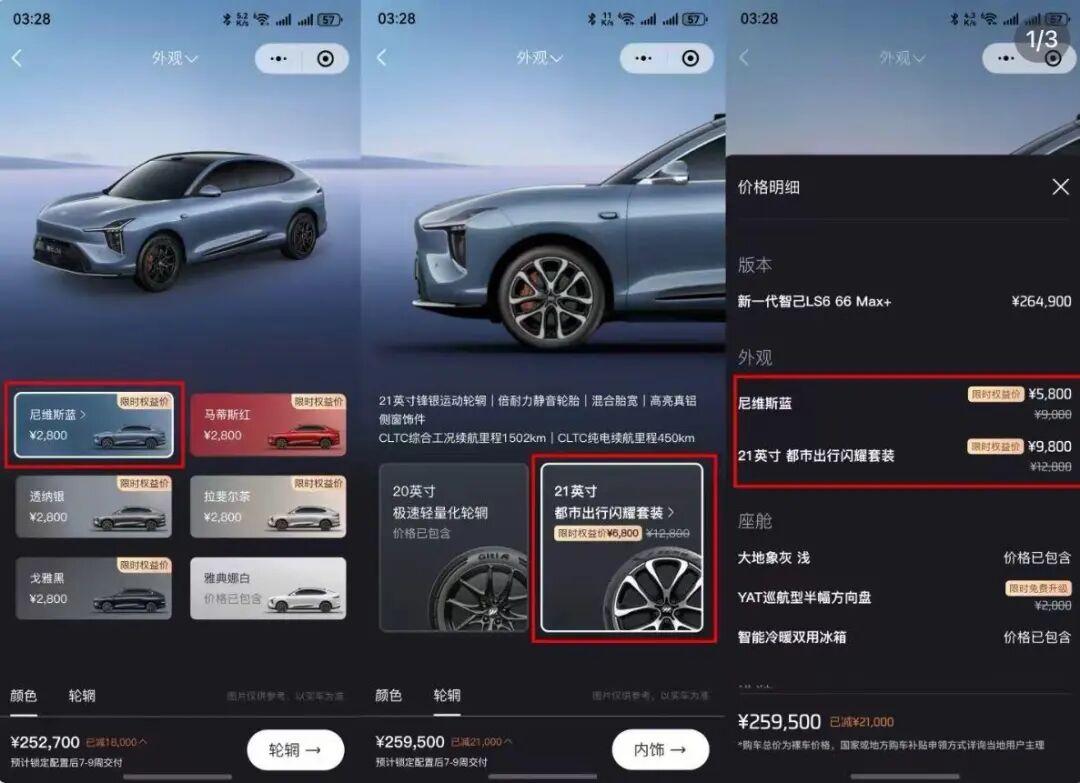Select the 雅典娜白 white car thumbnail
1080x783 pixels.
point(268,588)
